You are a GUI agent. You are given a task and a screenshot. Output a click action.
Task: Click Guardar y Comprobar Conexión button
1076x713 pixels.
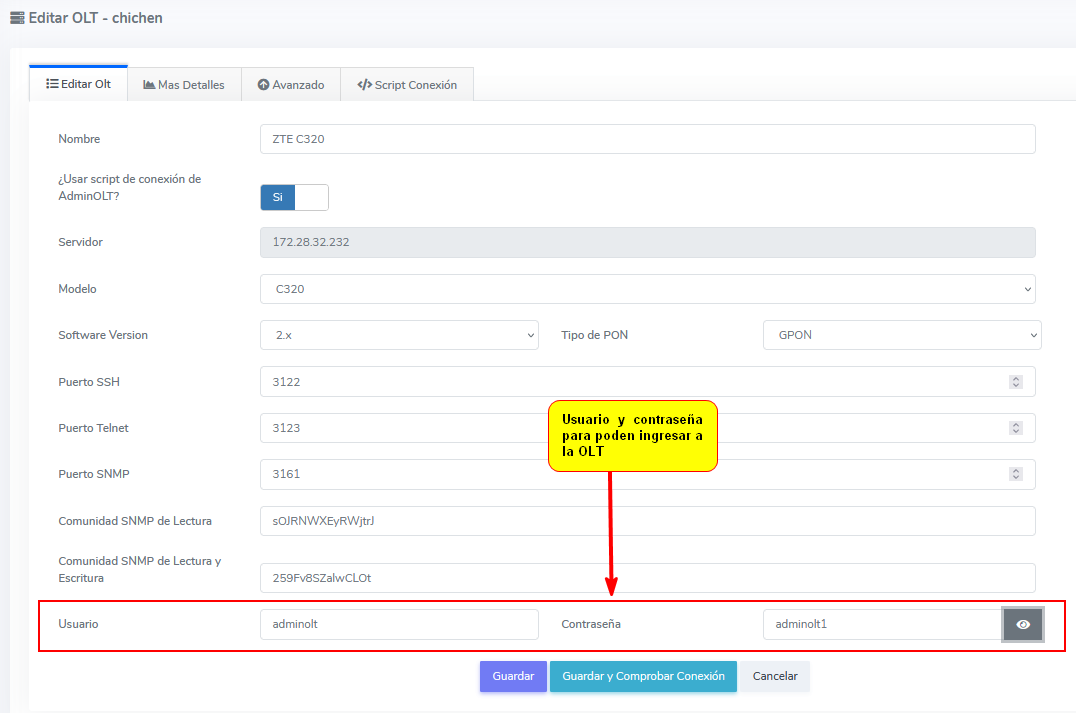643,676
